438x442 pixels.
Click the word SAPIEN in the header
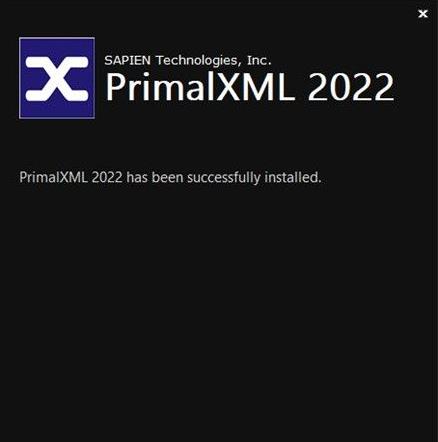tap(127, 60)
